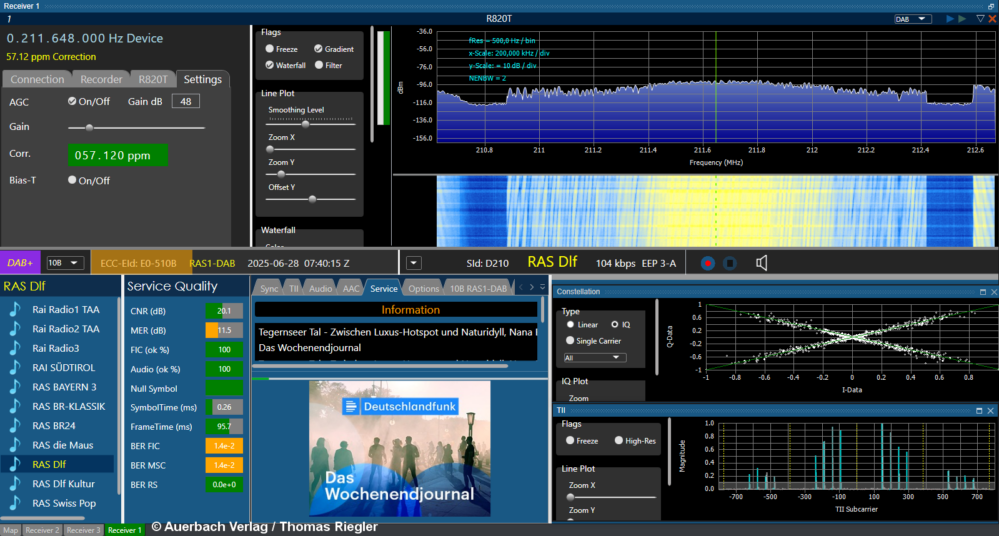The height and width of the screenshot is (536, 999).
Task: Click the 057.120 ppm correction field
Action: (x=118, y=155)
